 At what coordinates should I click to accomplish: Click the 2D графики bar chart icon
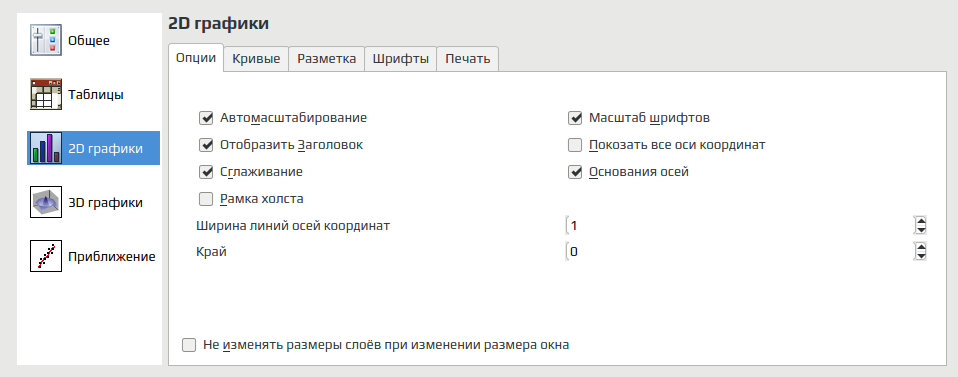46,148
